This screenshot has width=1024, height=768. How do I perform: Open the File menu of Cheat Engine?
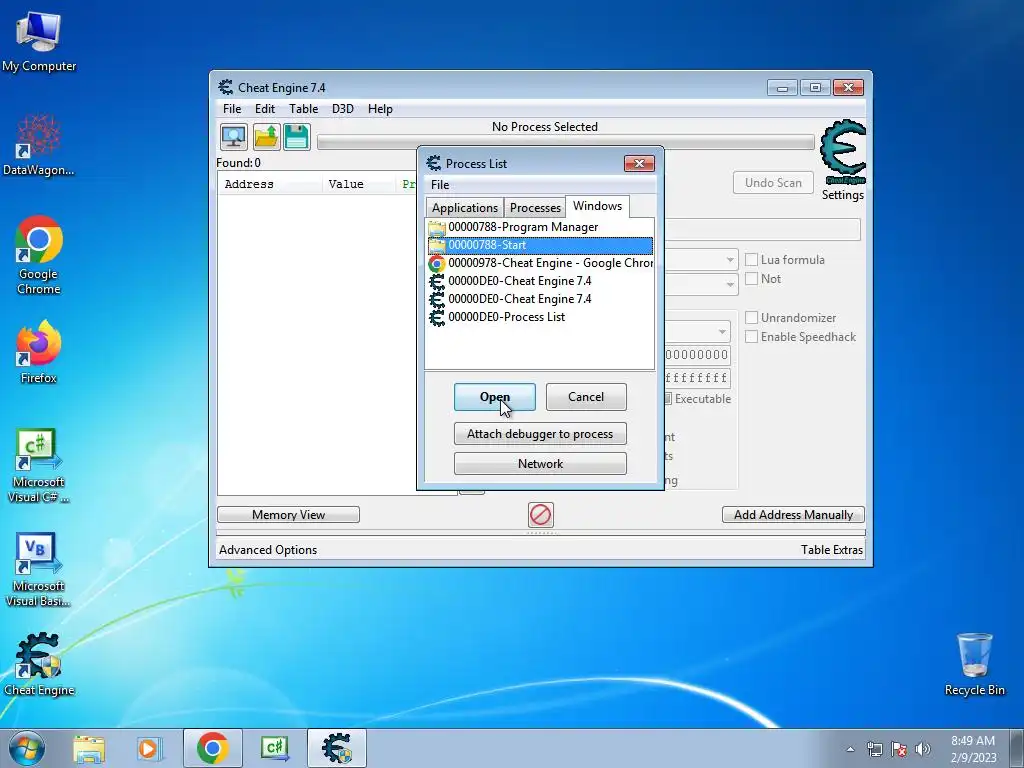pyautogui.click(x=232, y=109)
